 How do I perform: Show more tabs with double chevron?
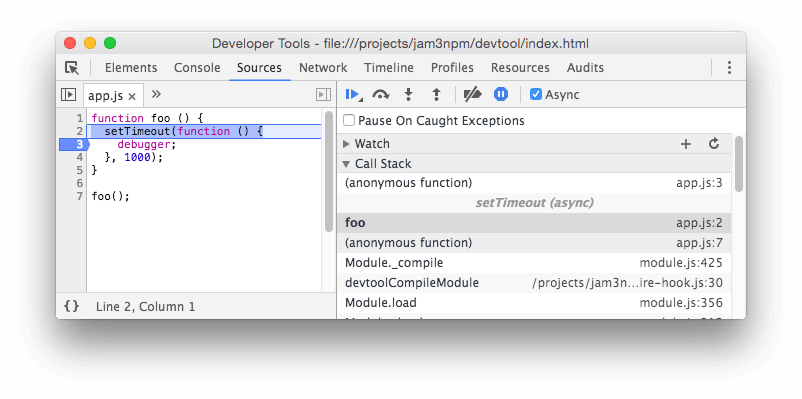click(157, 94)
